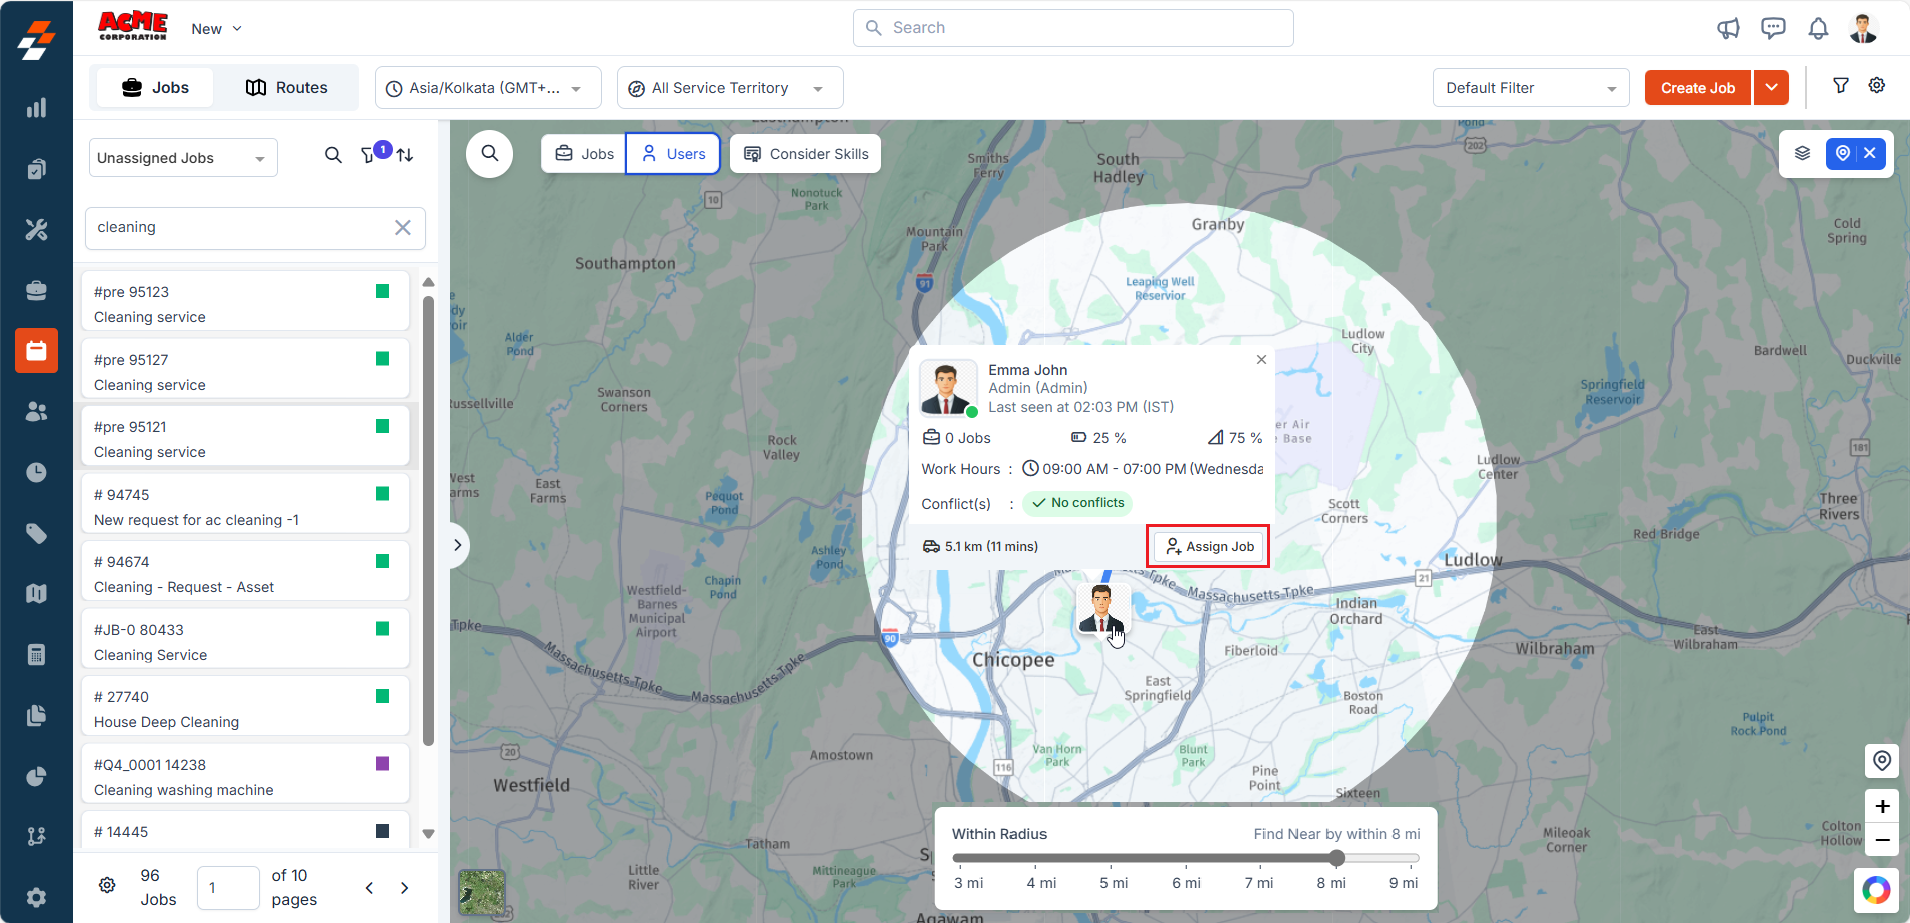Go to previous page of jobs

369,888
